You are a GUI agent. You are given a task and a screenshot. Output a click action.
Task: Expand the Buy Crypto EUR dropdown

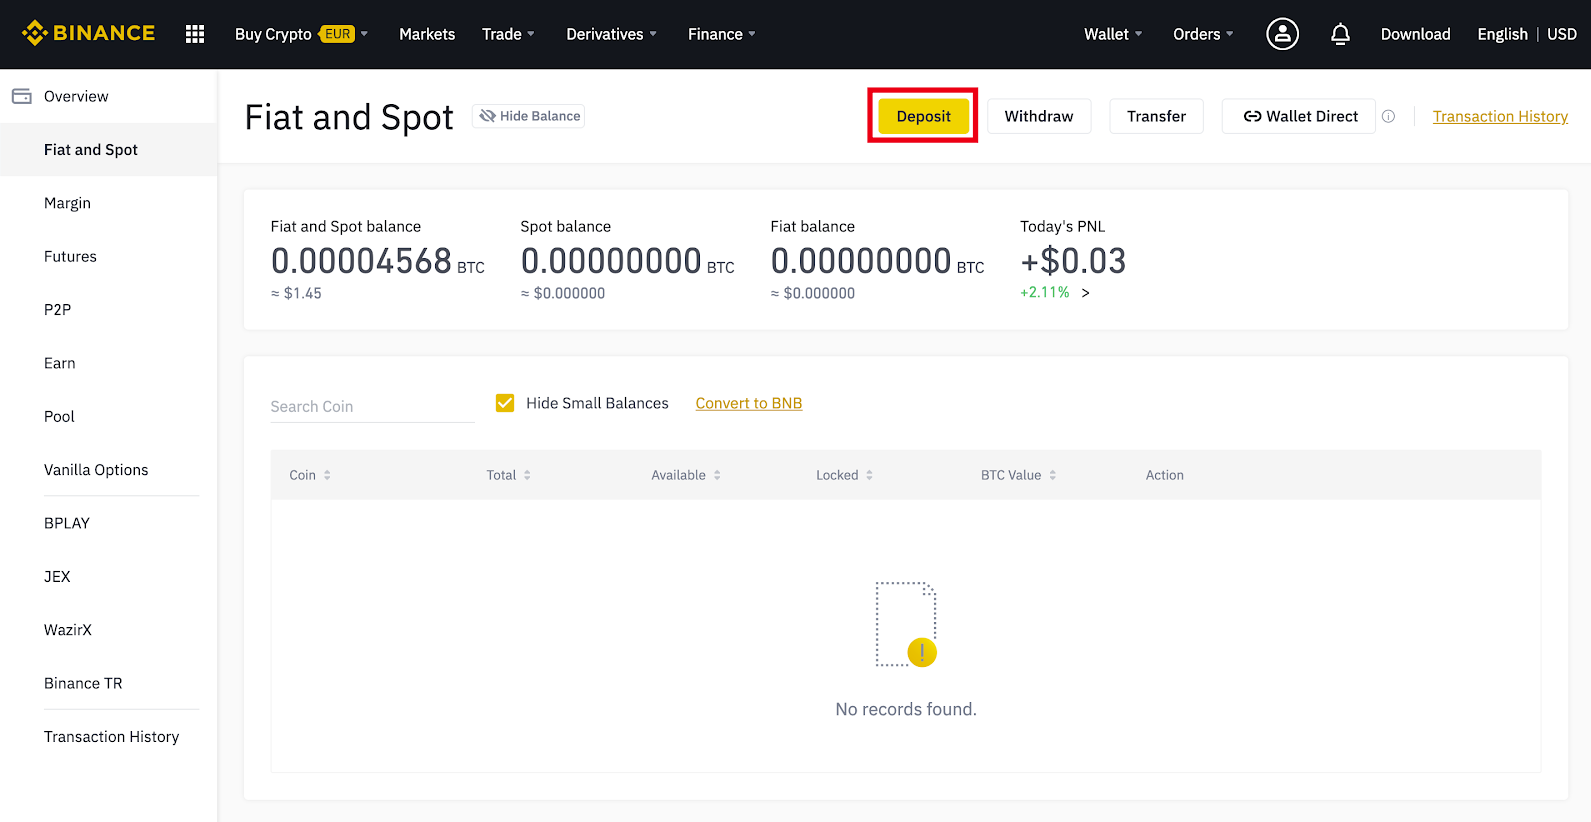tap(301, 34)
